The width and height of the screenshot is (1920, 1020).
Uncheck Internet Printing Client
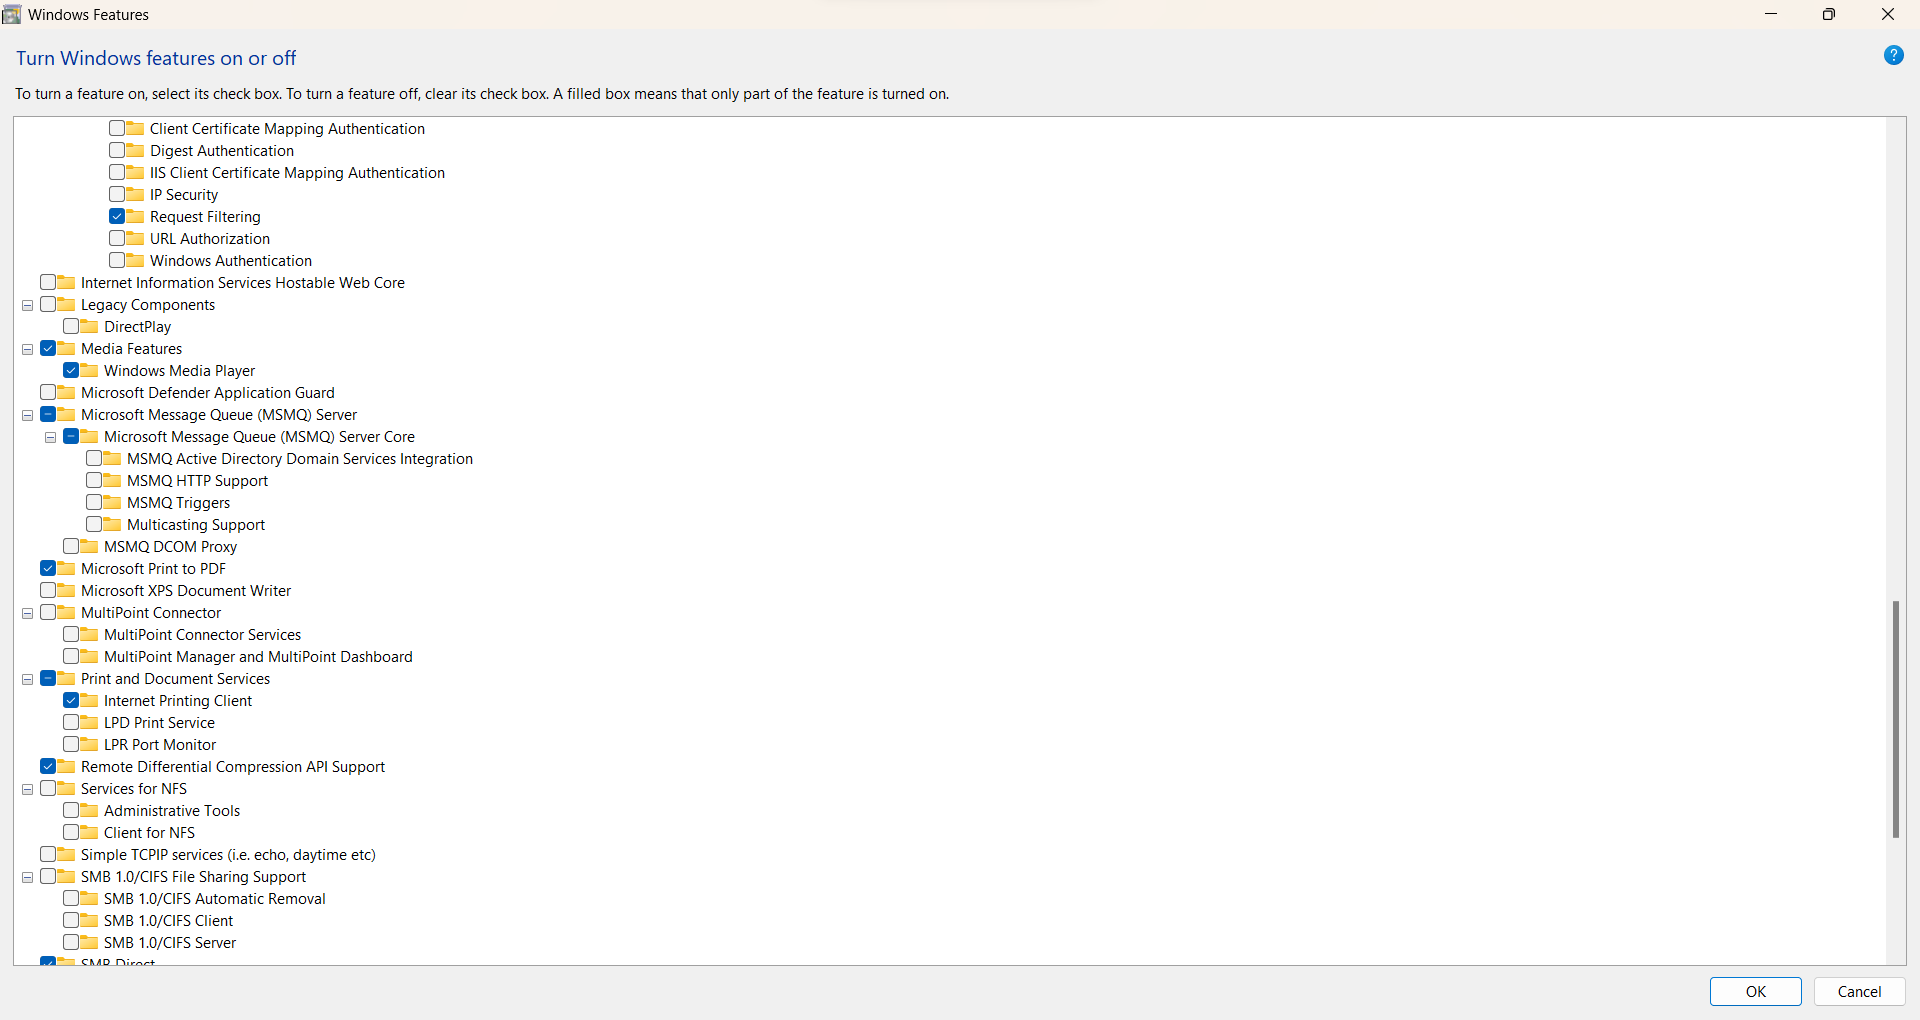tap(71, 700)
